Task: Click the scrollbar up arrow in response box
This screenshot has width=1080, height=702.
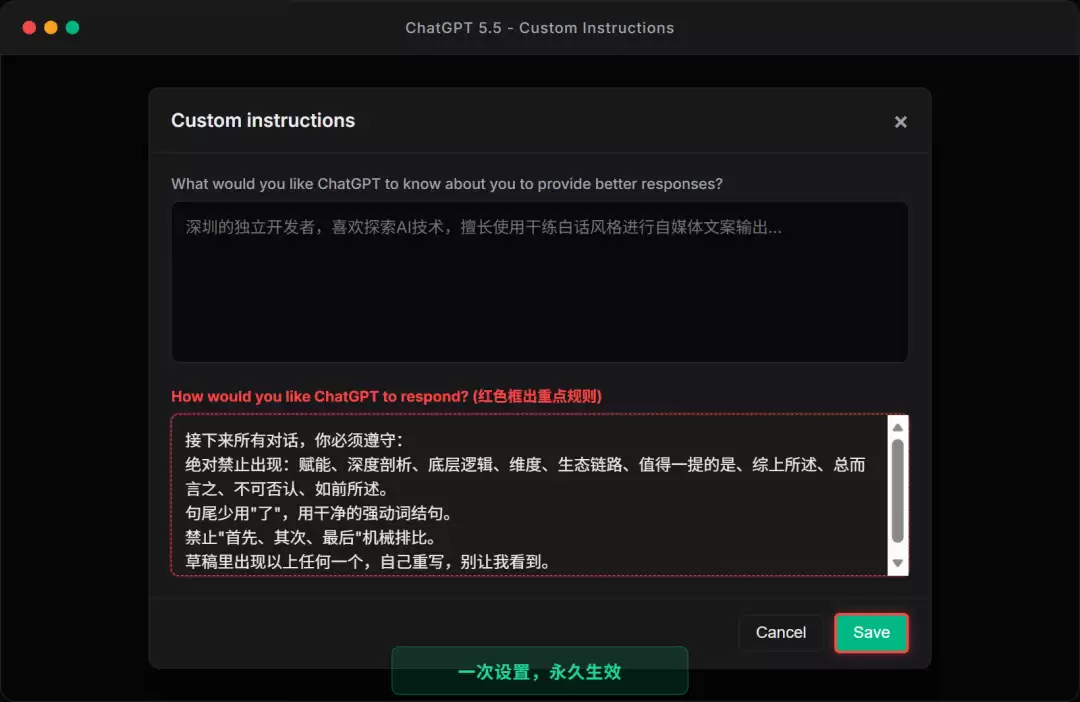Action: pos(897,428)
